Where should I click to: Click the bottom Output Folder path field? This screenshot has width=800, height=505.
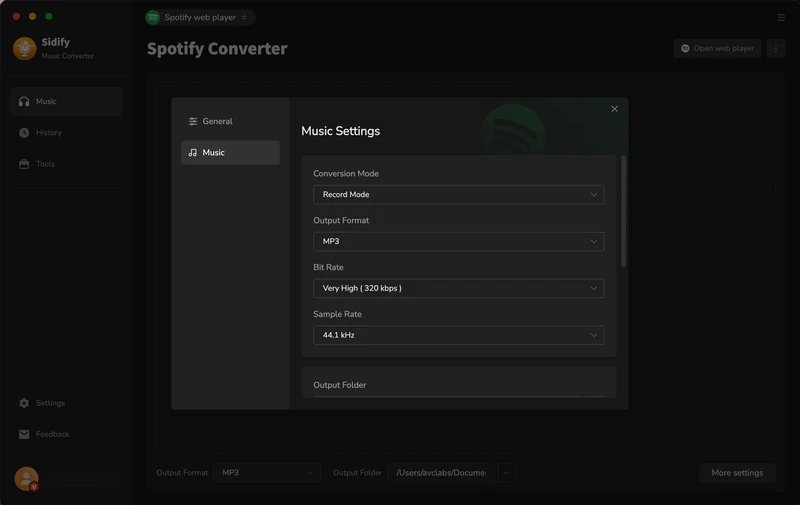[x=441, y=473]
